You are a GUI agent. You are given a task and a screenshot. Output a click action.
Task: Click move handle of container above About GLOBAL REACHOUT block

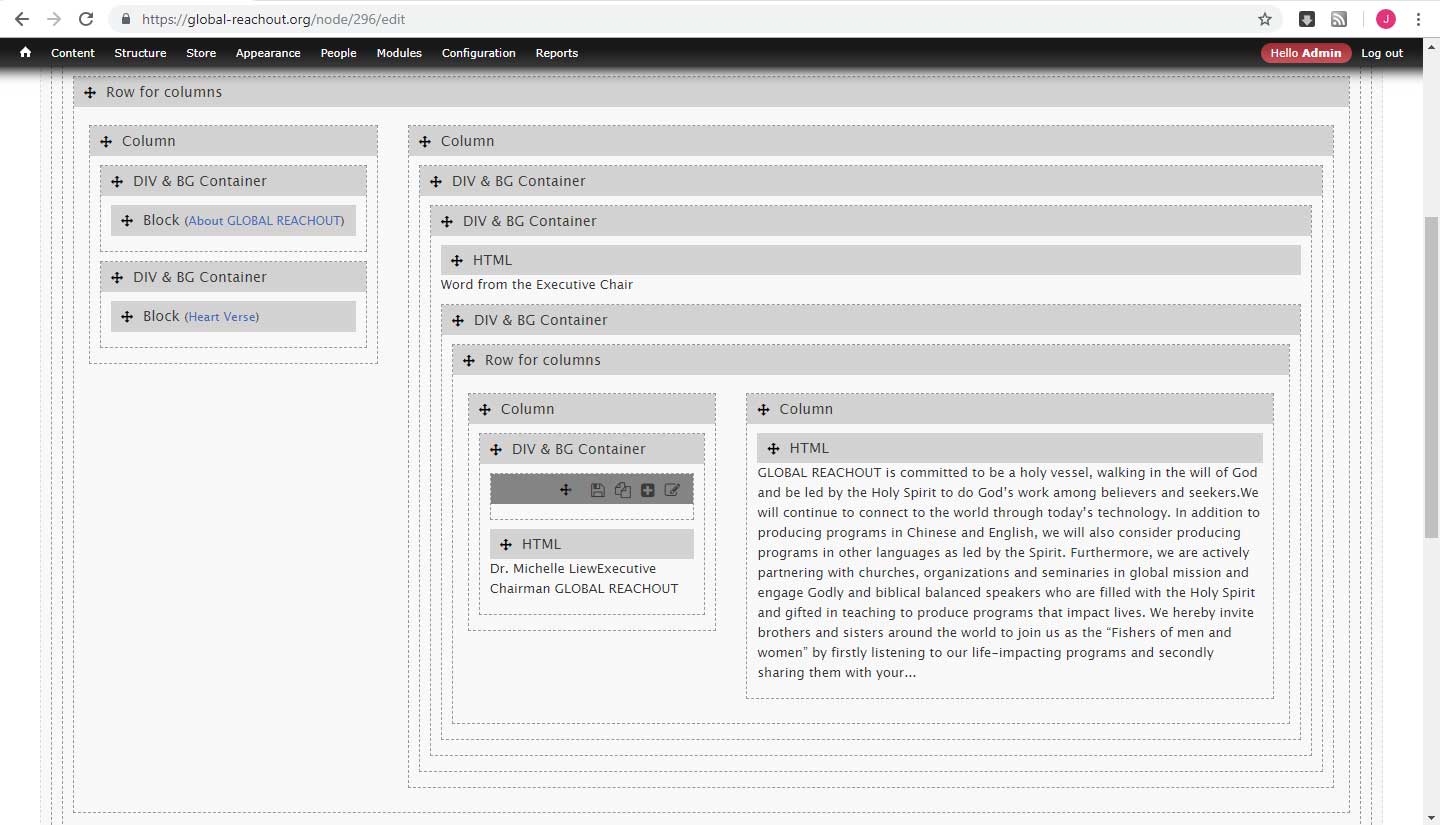click(117, 182)
